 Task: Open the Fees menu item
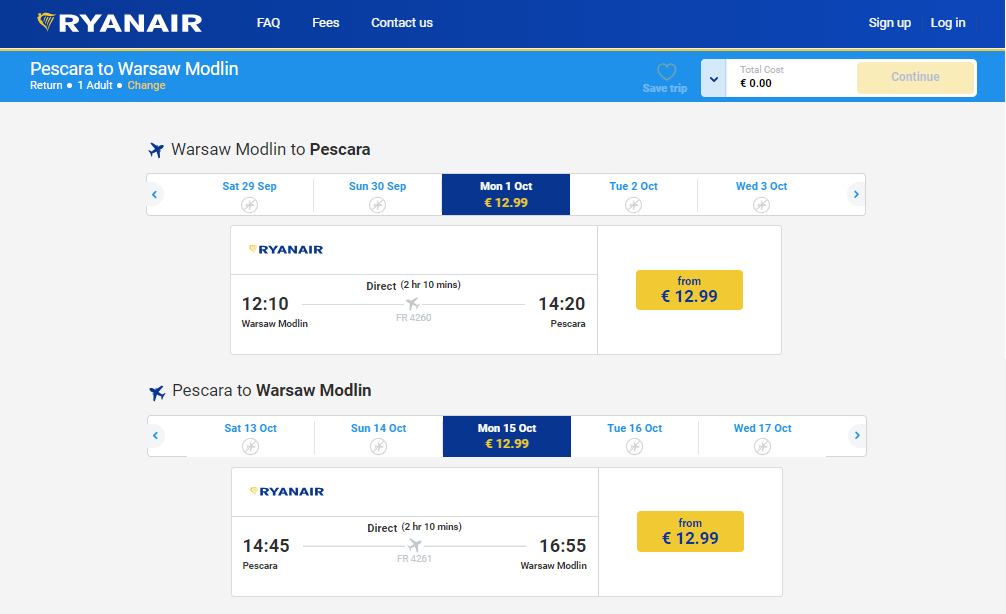tap(326, 23)
